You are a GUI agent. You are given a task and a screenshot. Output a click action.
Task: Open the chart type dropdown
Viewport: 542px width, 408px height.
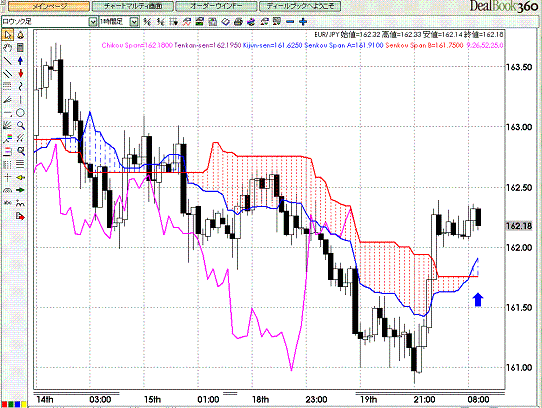(93, 22)
